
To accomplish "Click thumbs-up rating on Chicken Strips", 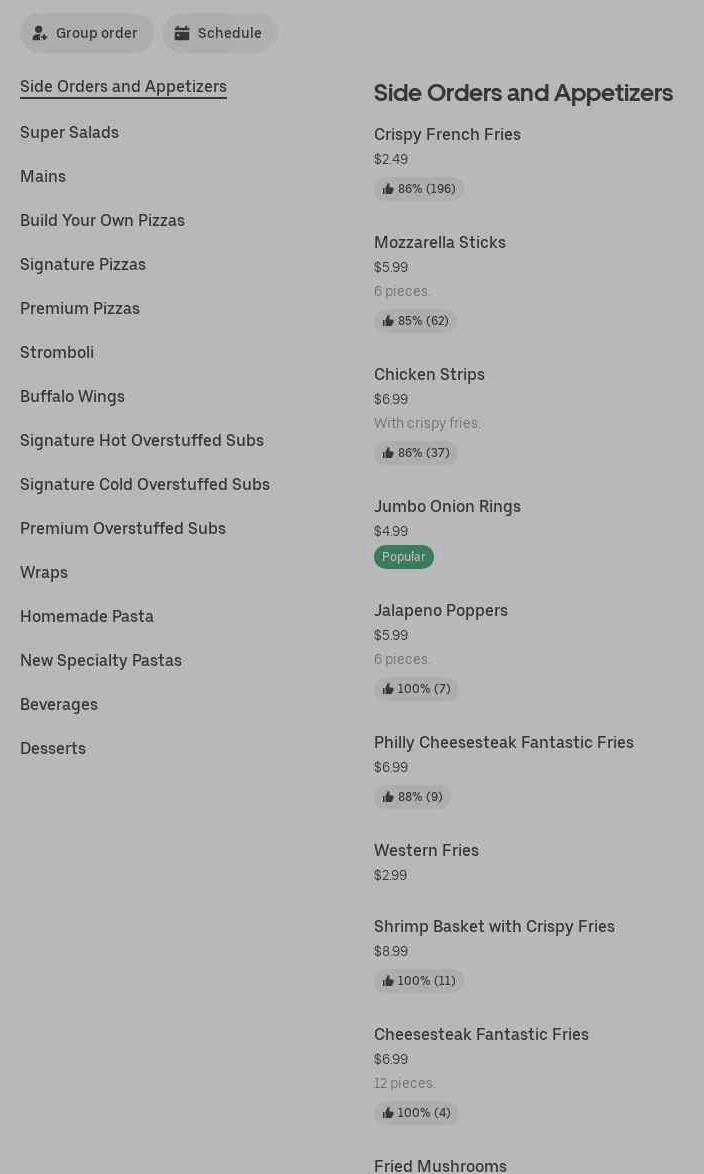I will pyautogui.click(x=415, y=453).
